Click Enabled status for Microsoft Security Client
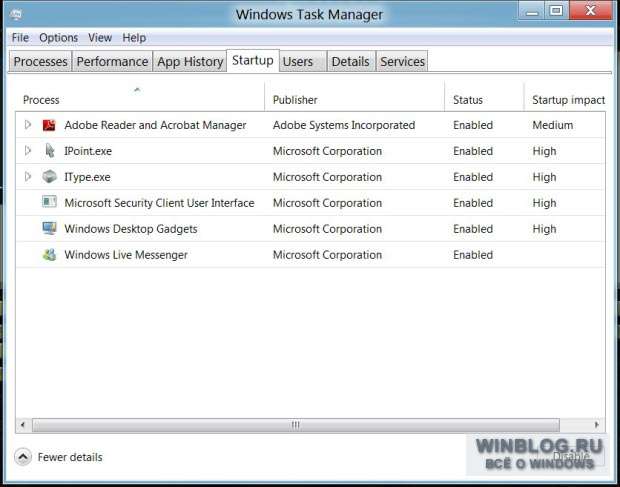The height and width of the screenshot is (487, 620). click(x=473, y=203)
